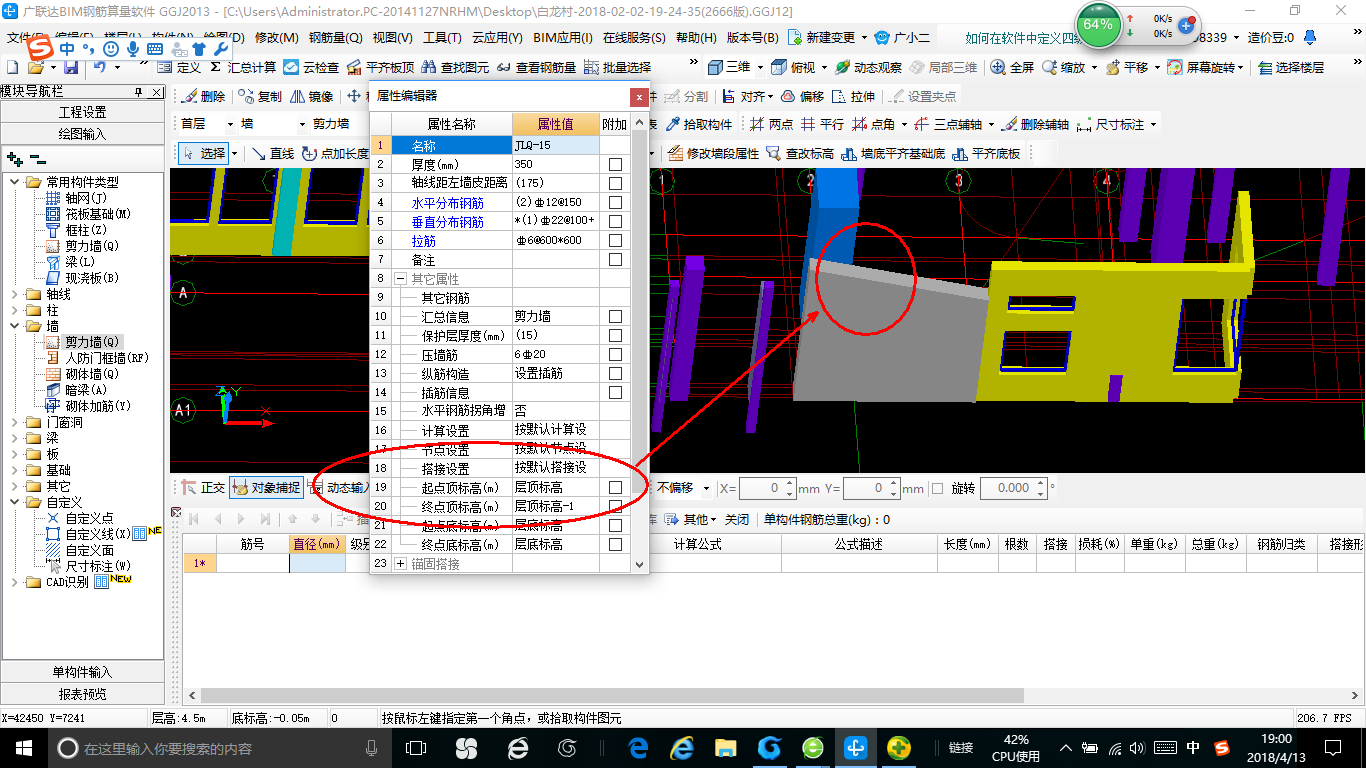
Task: Click 平齐底板 tool
Action: (986, 153)
